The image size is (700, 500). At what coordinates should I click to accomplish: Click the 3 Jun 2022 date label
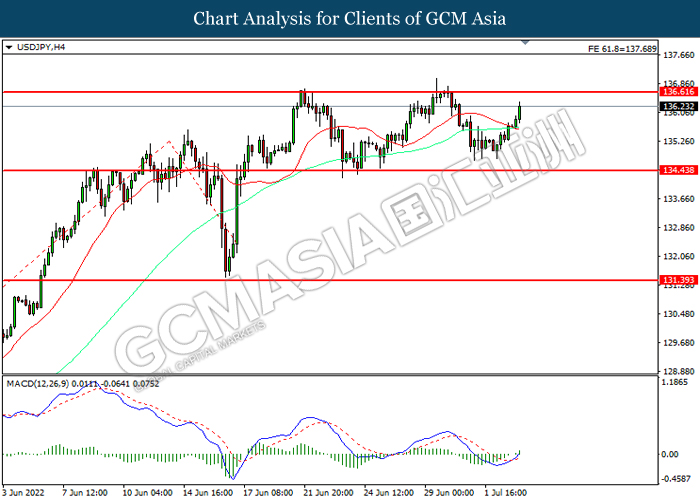tap(24, 493)
